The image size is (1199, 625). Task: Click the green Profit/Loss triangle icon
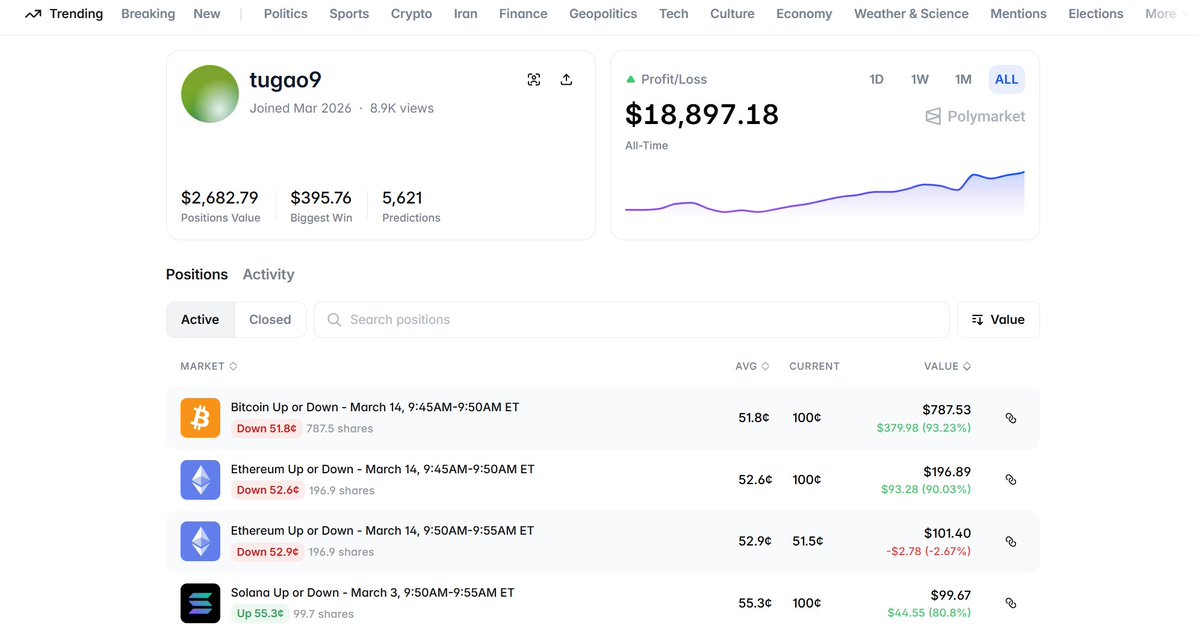pos(631,79)
